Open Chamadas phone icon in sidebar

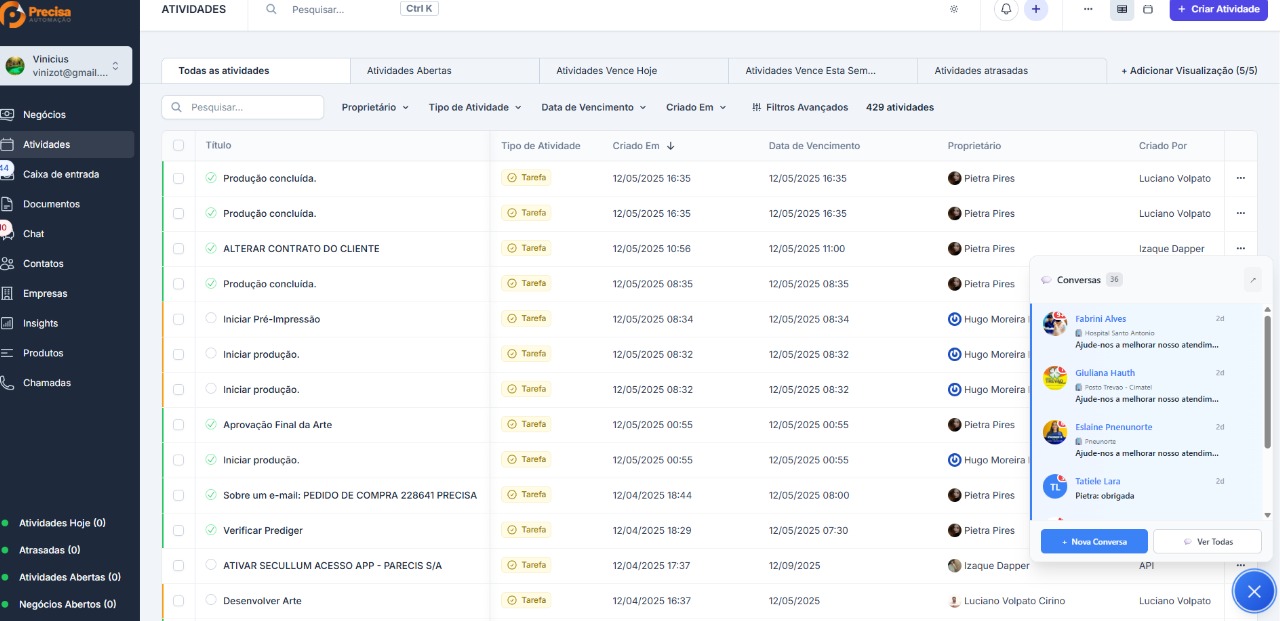(8, 383)
